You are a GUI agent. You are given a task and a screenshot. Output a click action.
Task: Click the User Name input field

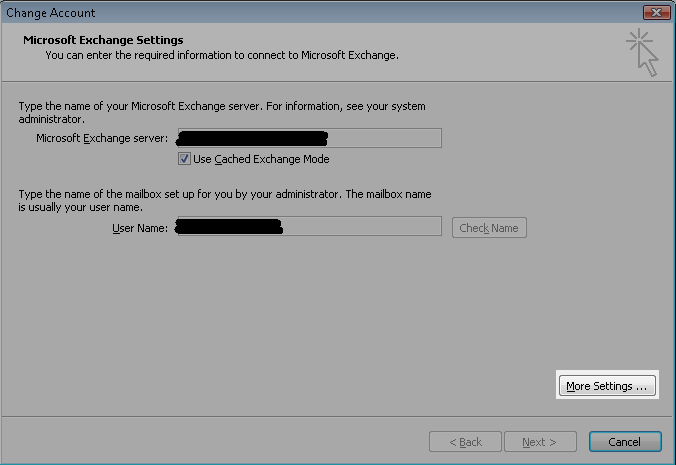310,226
